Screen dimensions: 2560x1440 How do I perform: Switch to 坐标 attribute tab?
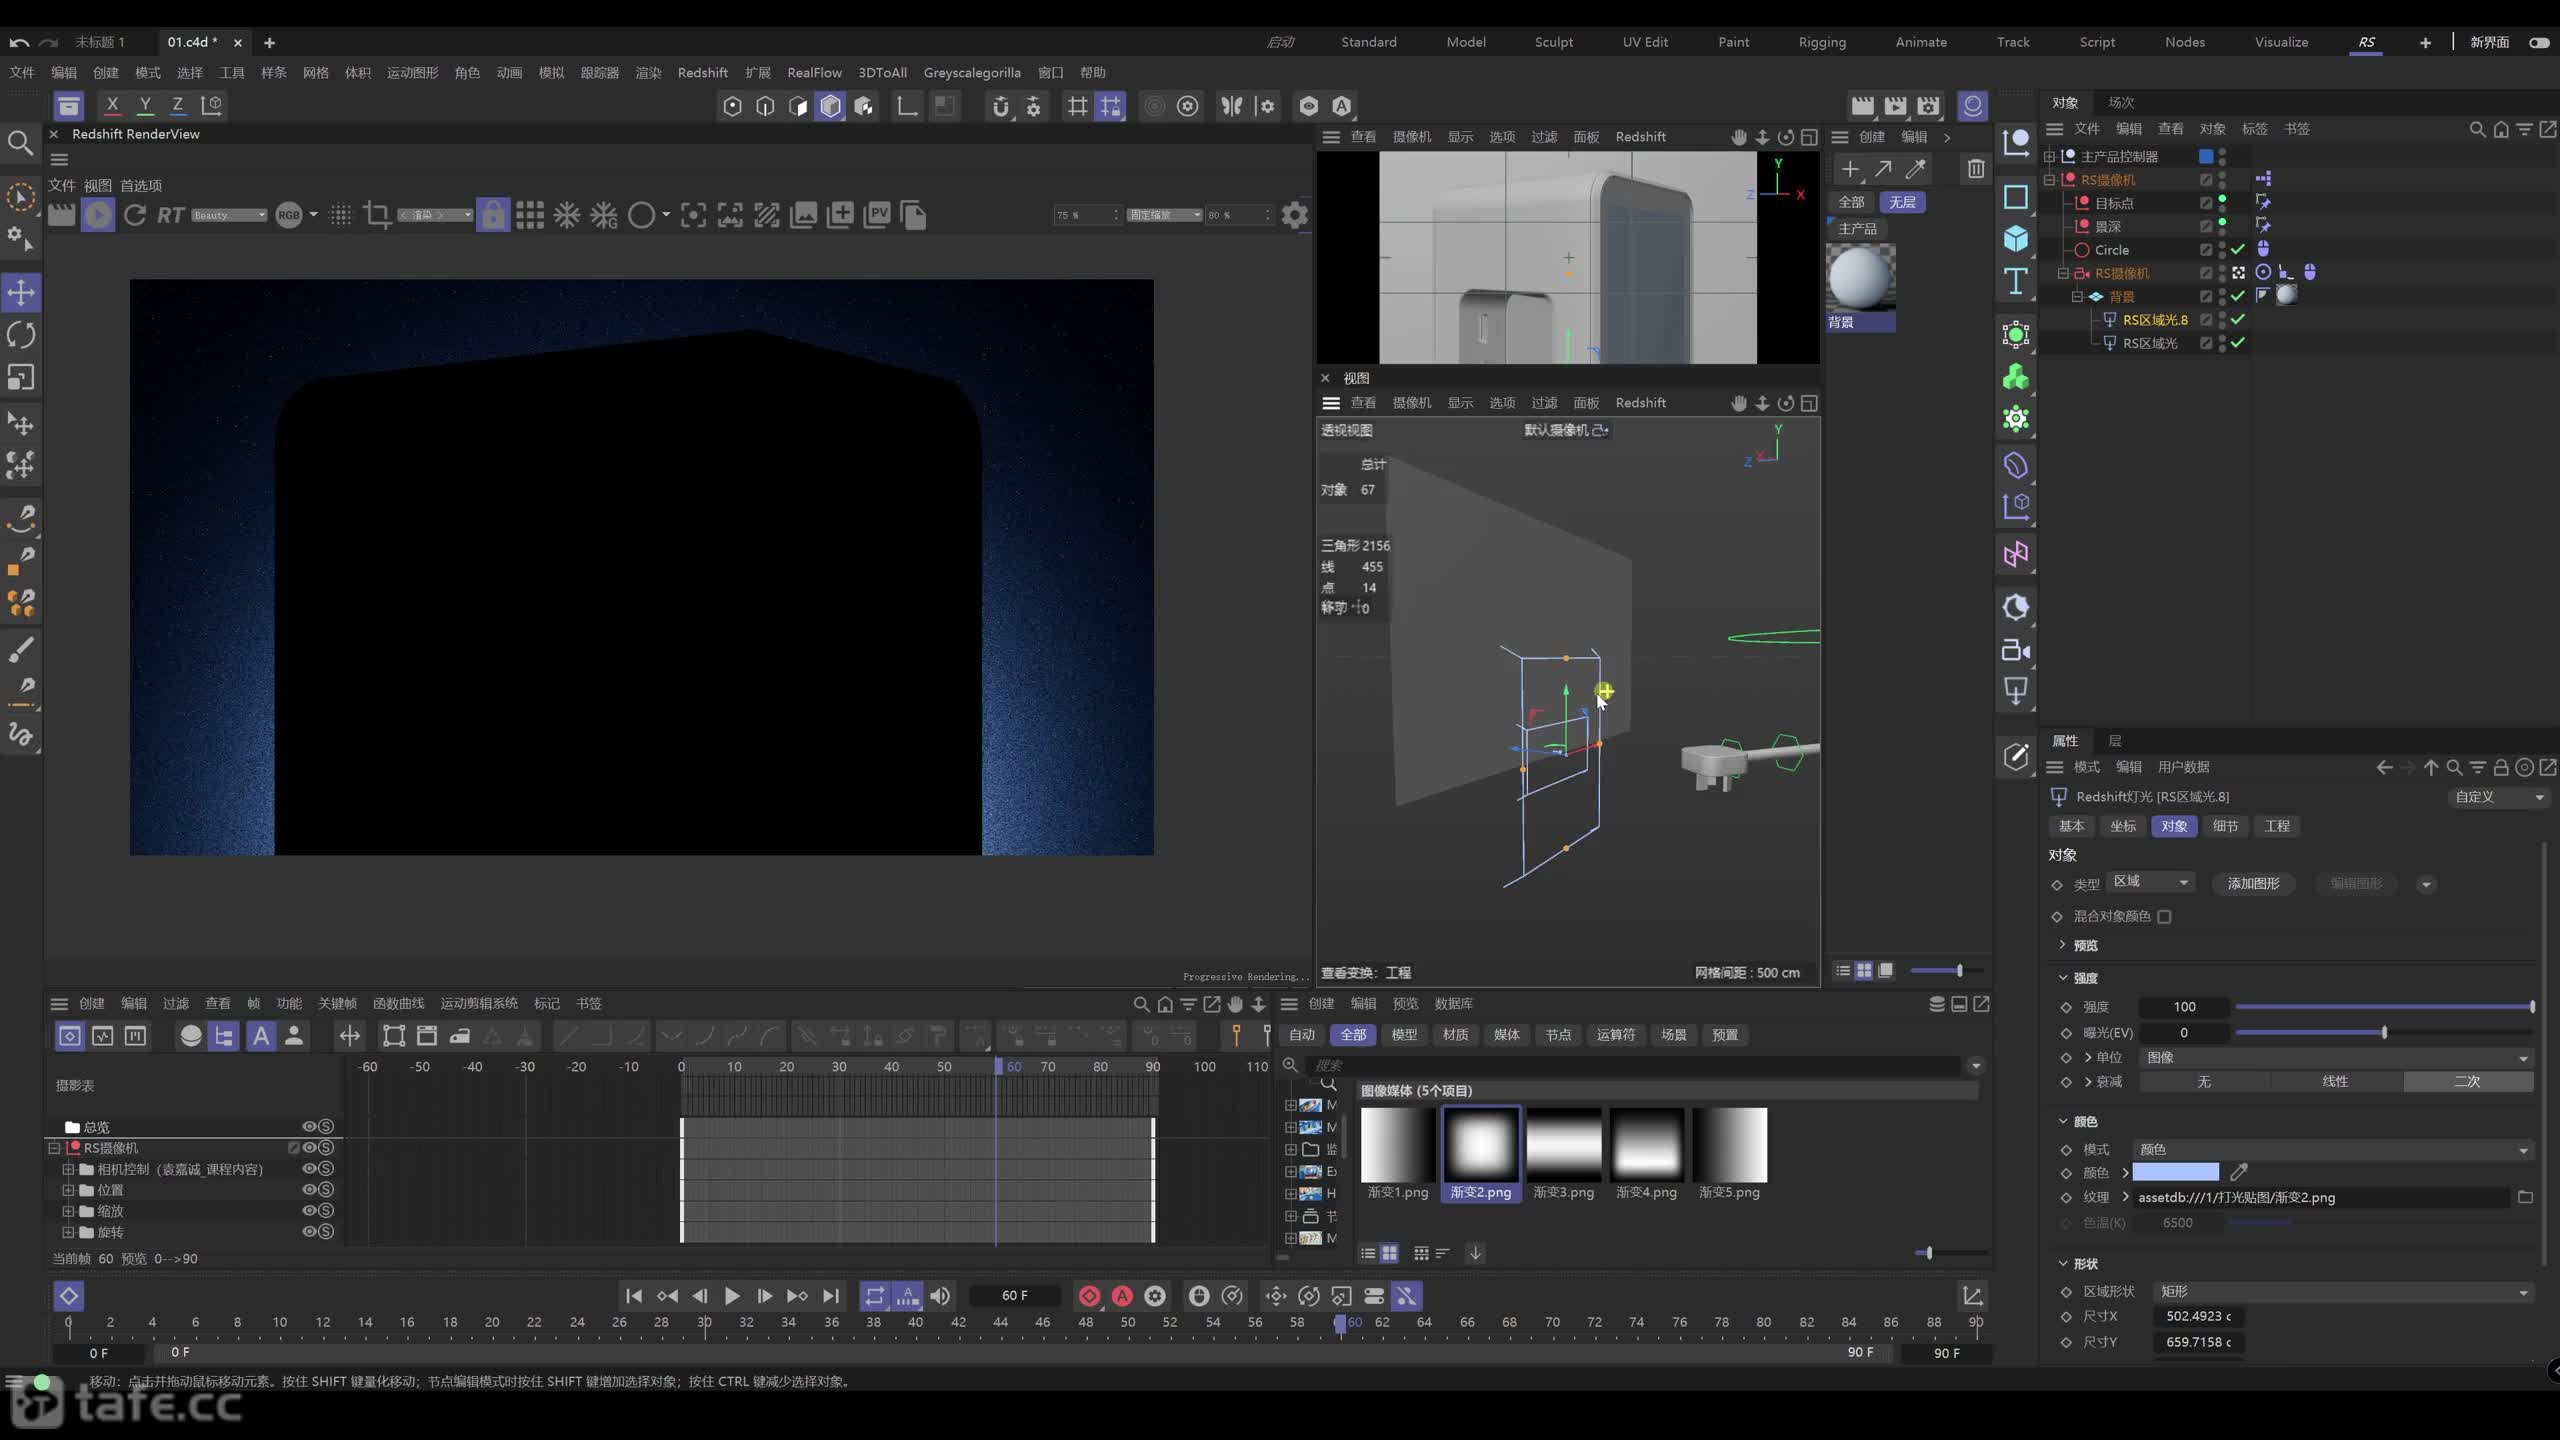pos(2123,826)
